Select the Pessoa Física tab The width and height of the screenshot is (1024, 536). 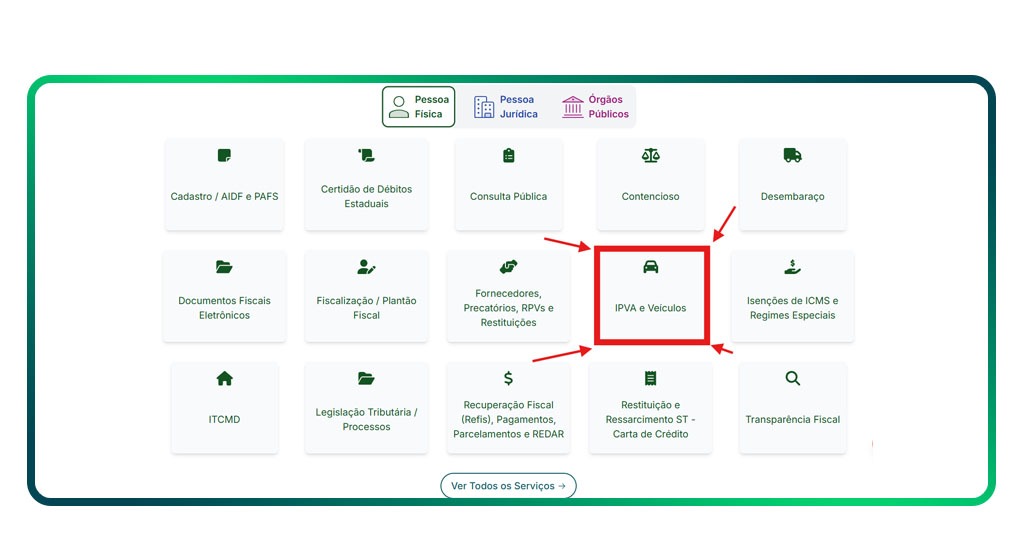(418, 107)
